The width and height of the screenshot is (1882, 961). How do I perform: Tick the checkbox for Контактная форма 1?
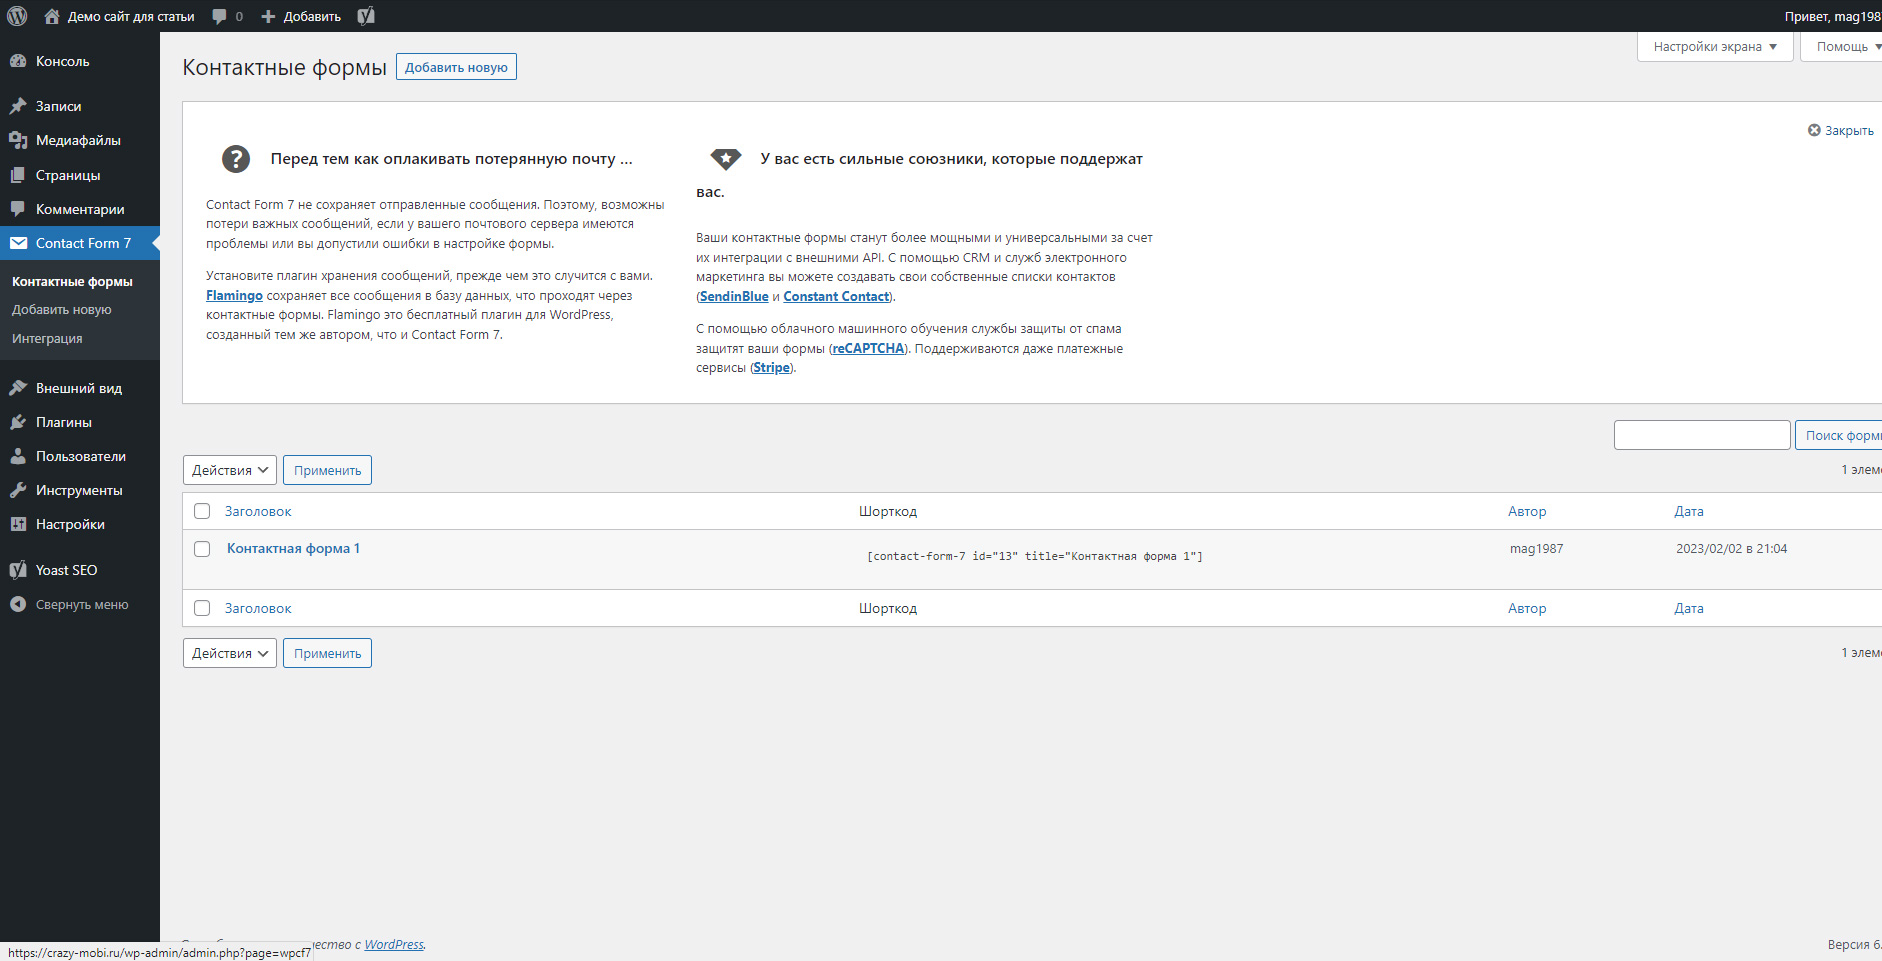tap(202, 549)
